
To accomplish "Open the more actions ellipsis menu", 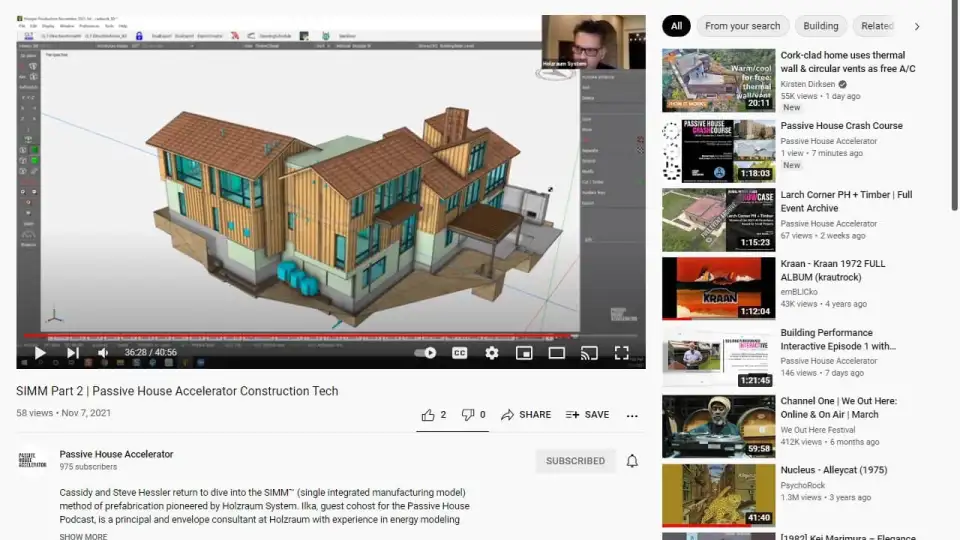I will tap(632, 416).
